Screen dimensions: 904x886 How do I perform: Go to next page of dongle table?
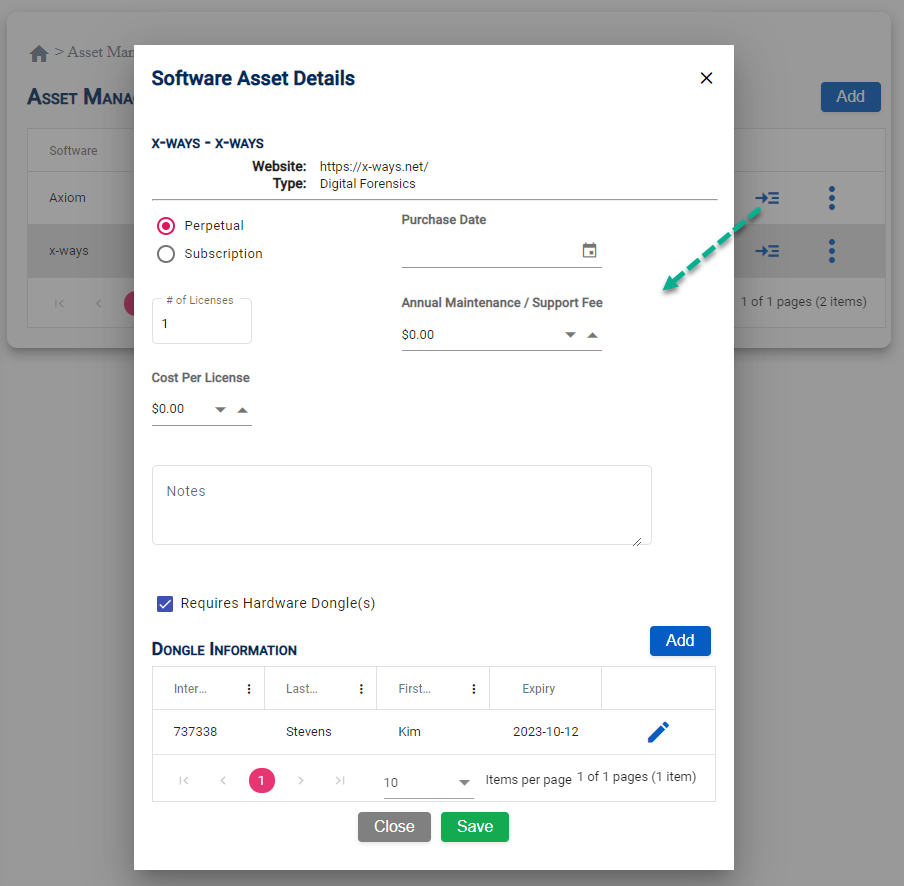(300, 781)
